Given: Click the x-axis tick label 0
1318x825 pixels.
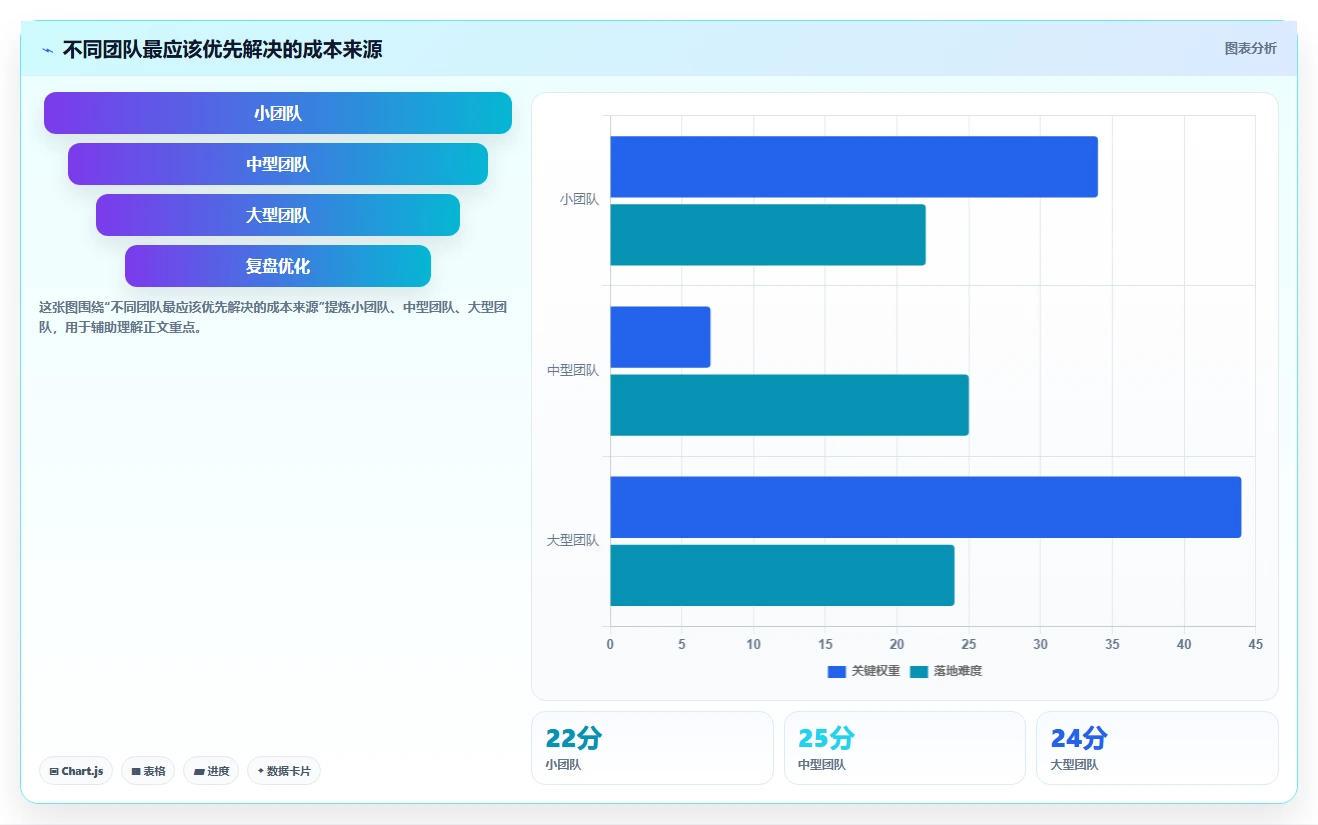Looking at the screenshot, I should 610,644.
